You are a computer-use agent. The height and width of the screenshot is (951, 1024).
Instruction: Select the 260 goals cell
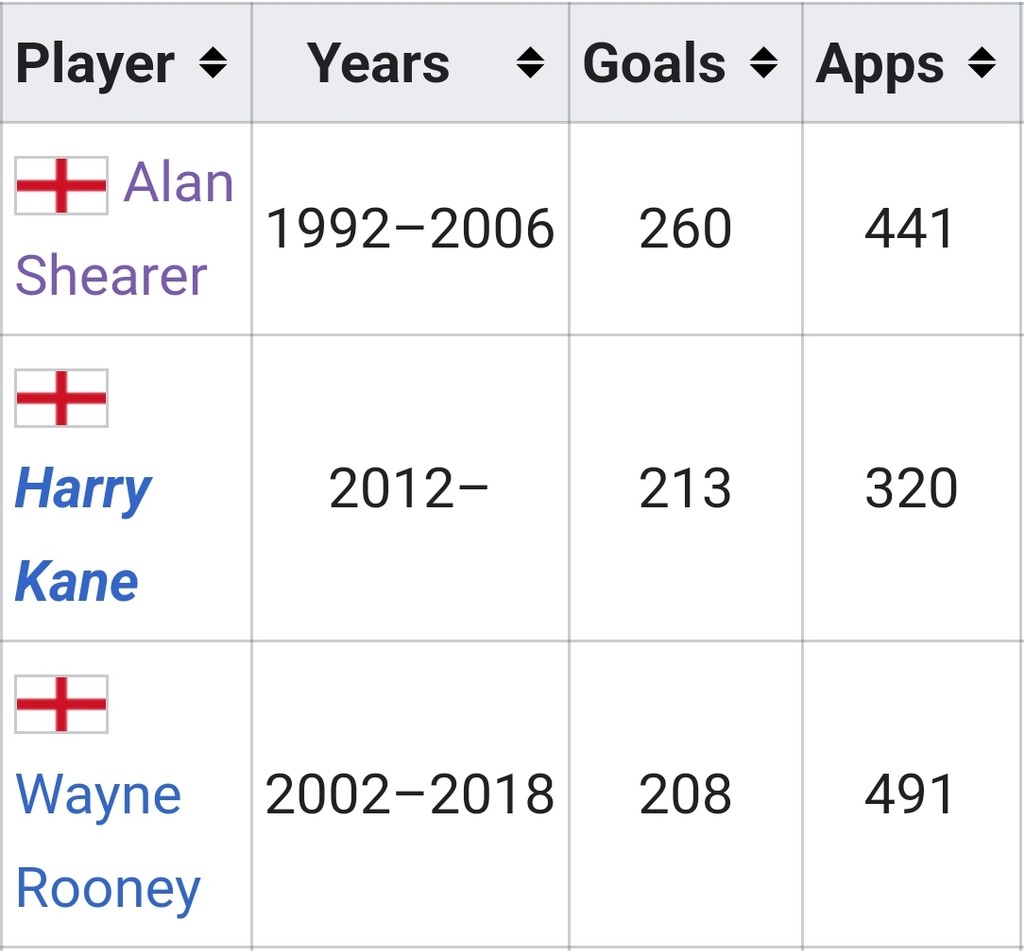686,229
